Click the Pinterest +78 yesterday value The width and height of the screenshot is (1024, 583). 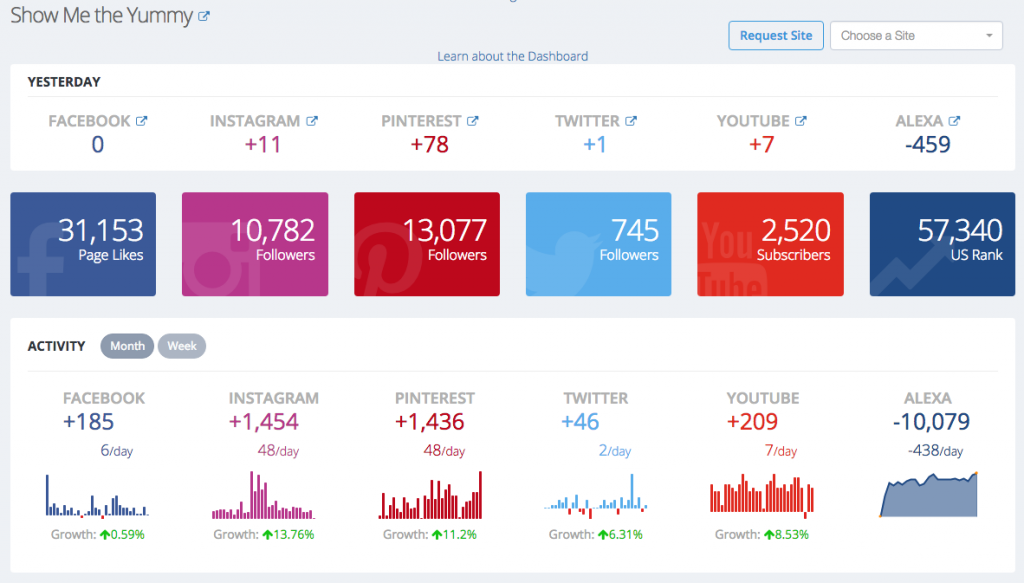[430, 144]
